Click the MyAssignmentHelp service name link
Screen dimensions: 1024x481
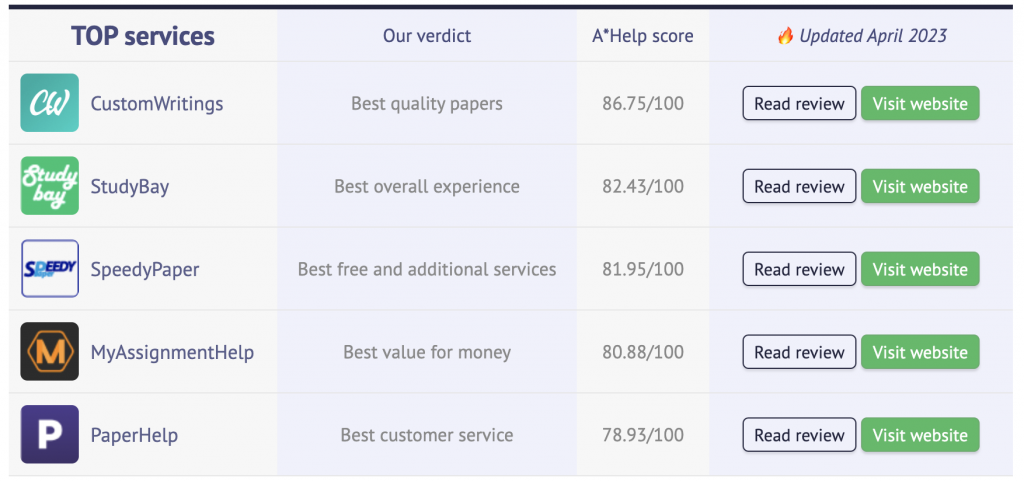[x=172, y=353]
